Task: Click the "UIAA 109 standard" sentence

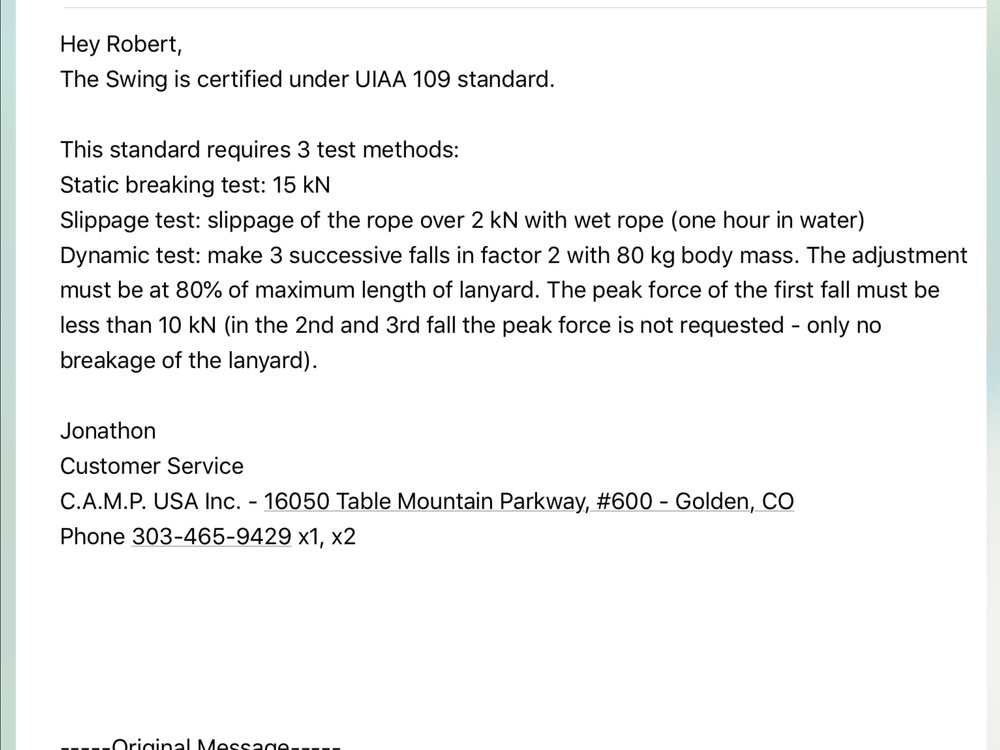Action: tap(307, 79)
